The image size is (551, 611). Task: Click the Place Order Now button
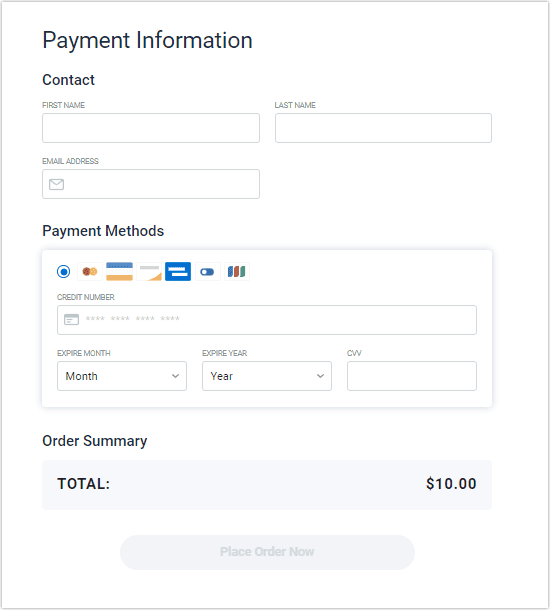(x=267, y=553)
